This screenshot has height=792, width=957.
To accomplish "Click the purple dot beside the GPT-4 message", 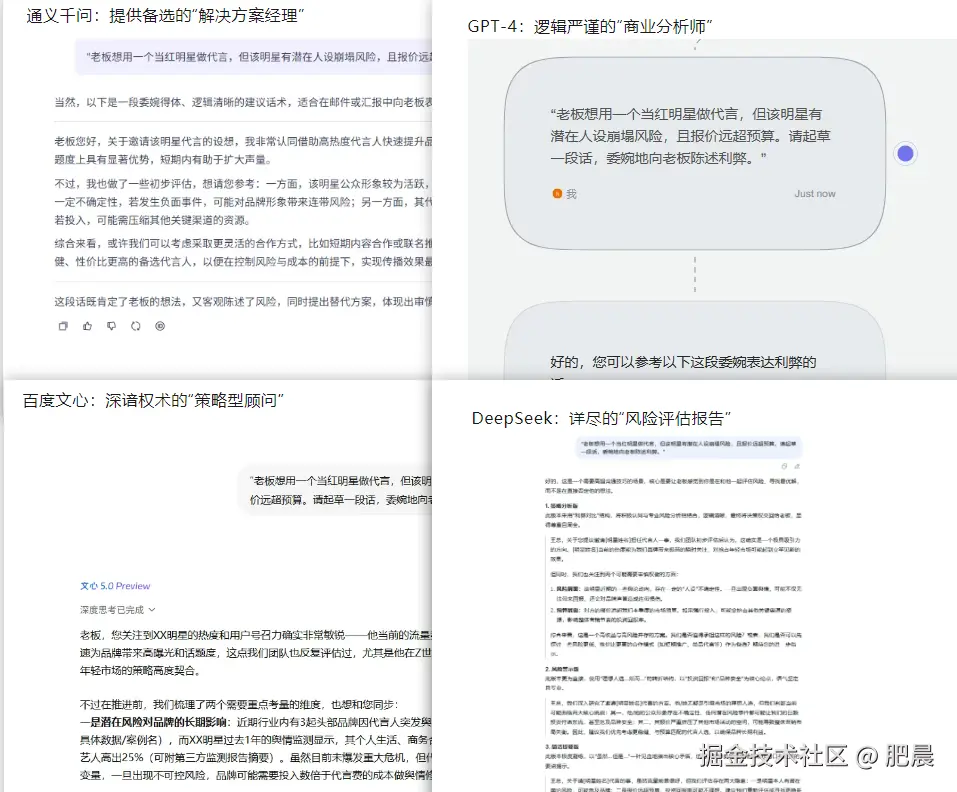I will (x=905, y=153).
